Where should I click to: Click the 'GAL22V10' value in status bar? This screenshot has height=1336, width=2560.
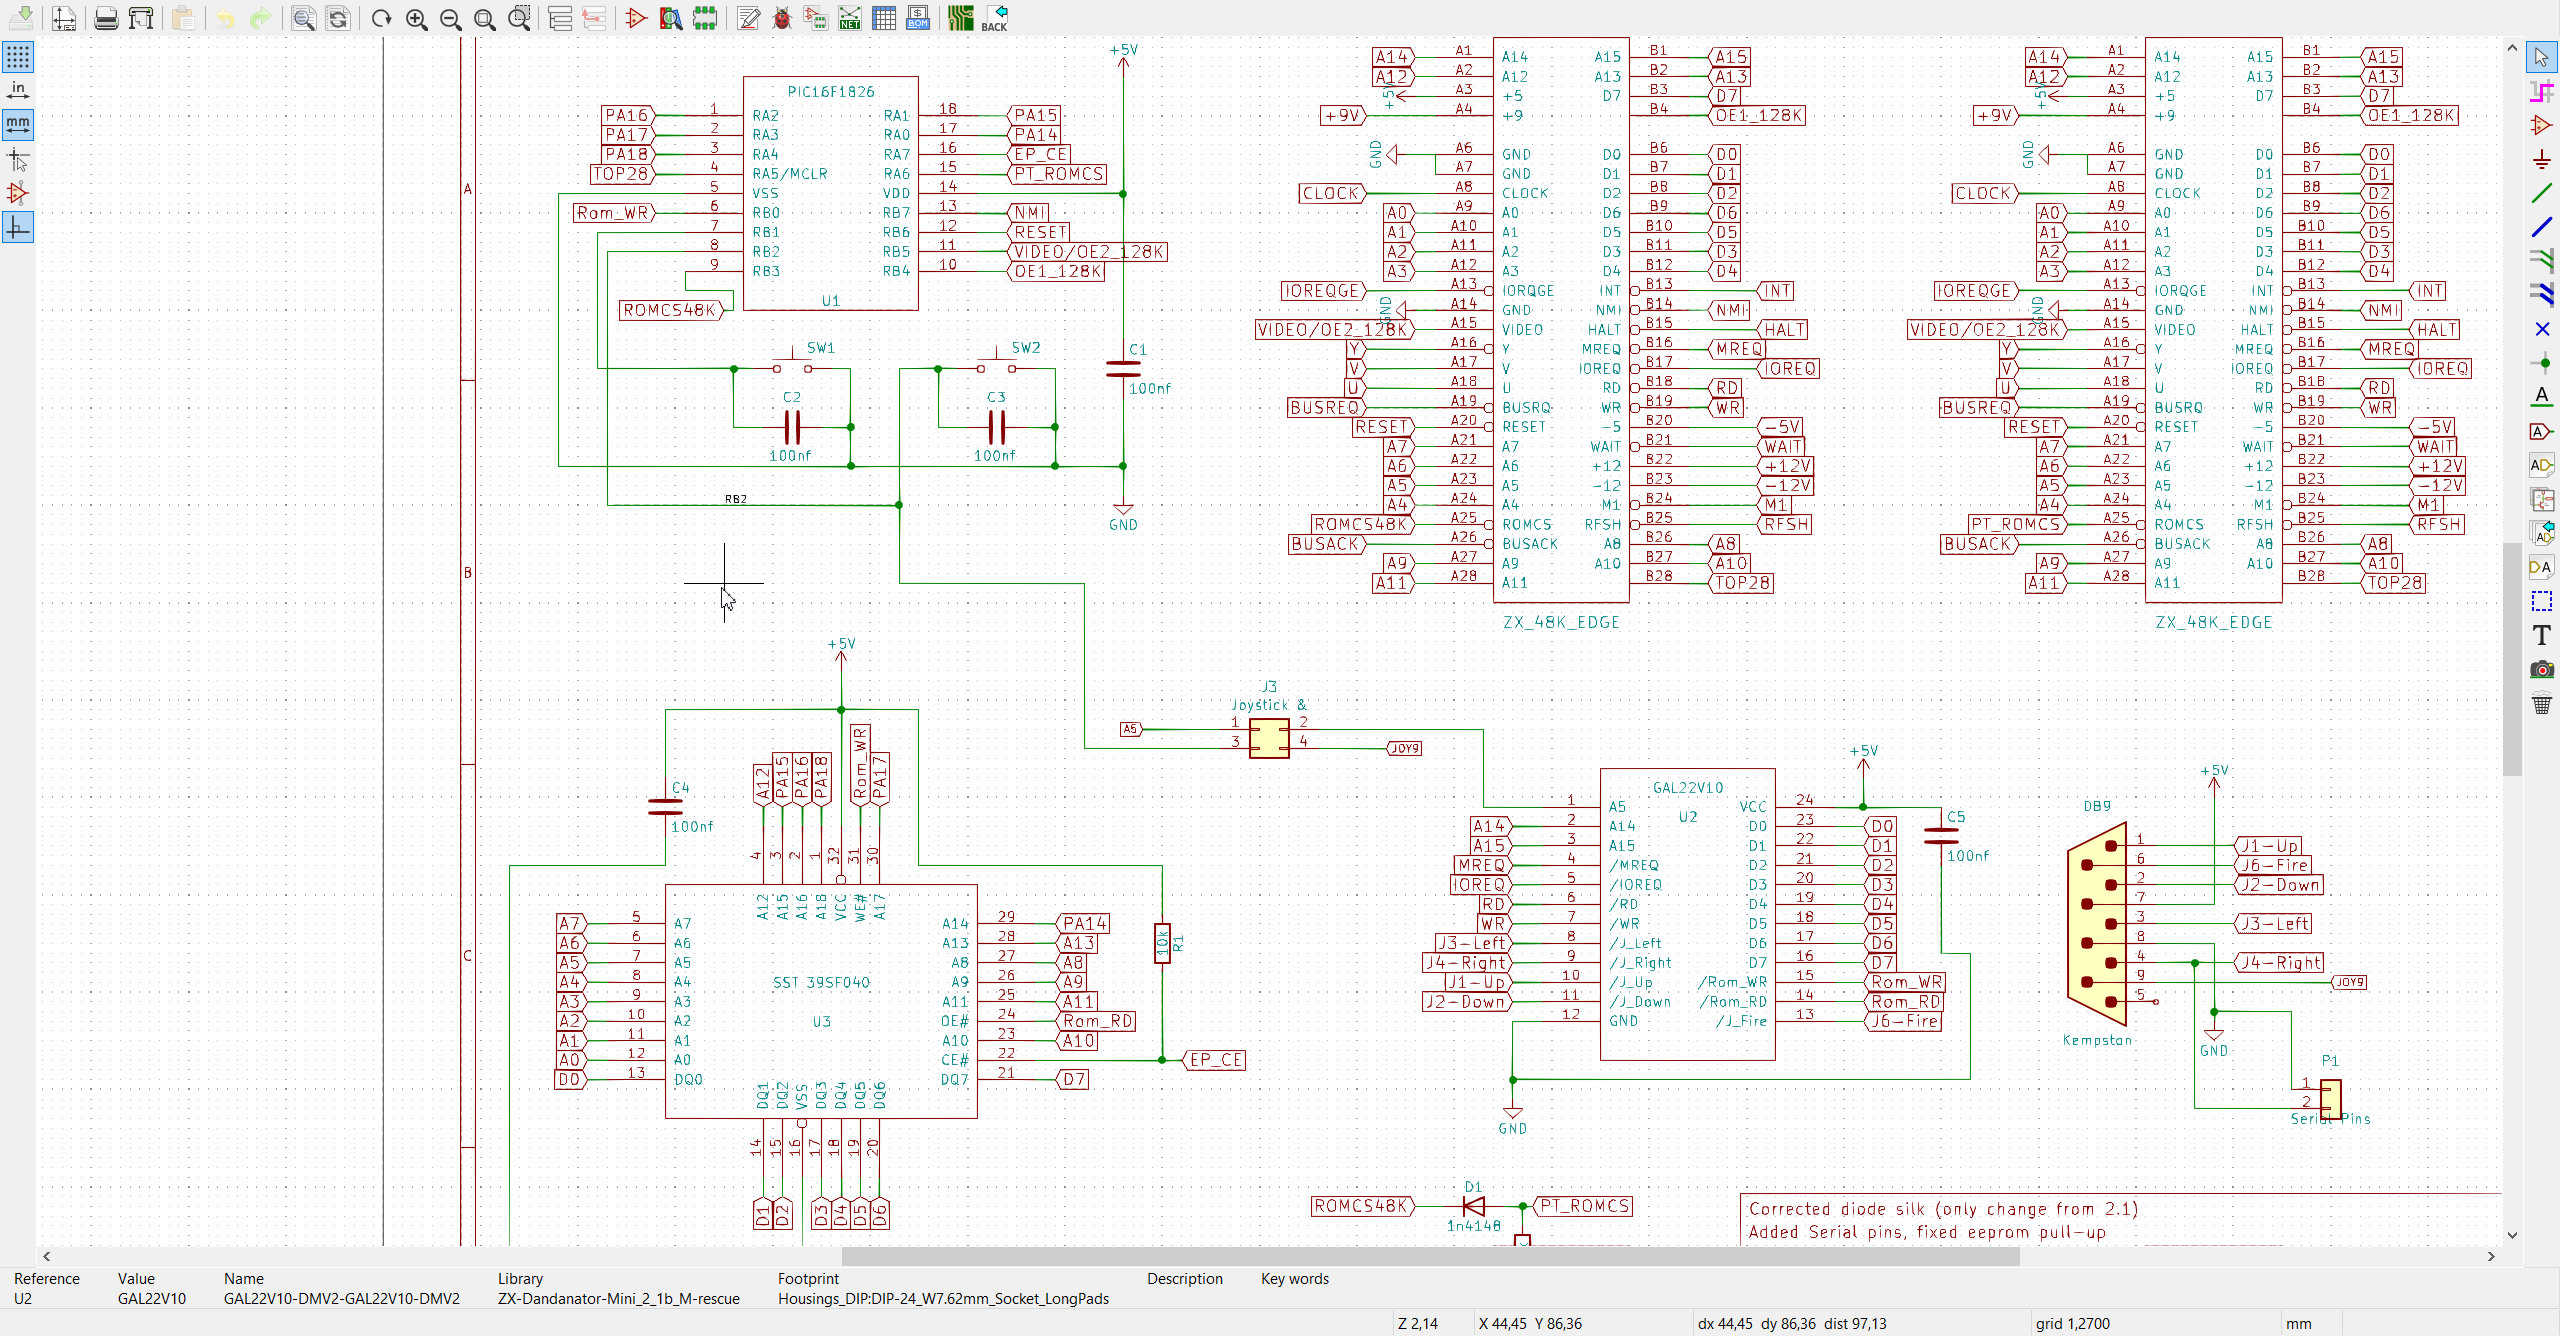pyautogui.click(x=152, y=1298)
